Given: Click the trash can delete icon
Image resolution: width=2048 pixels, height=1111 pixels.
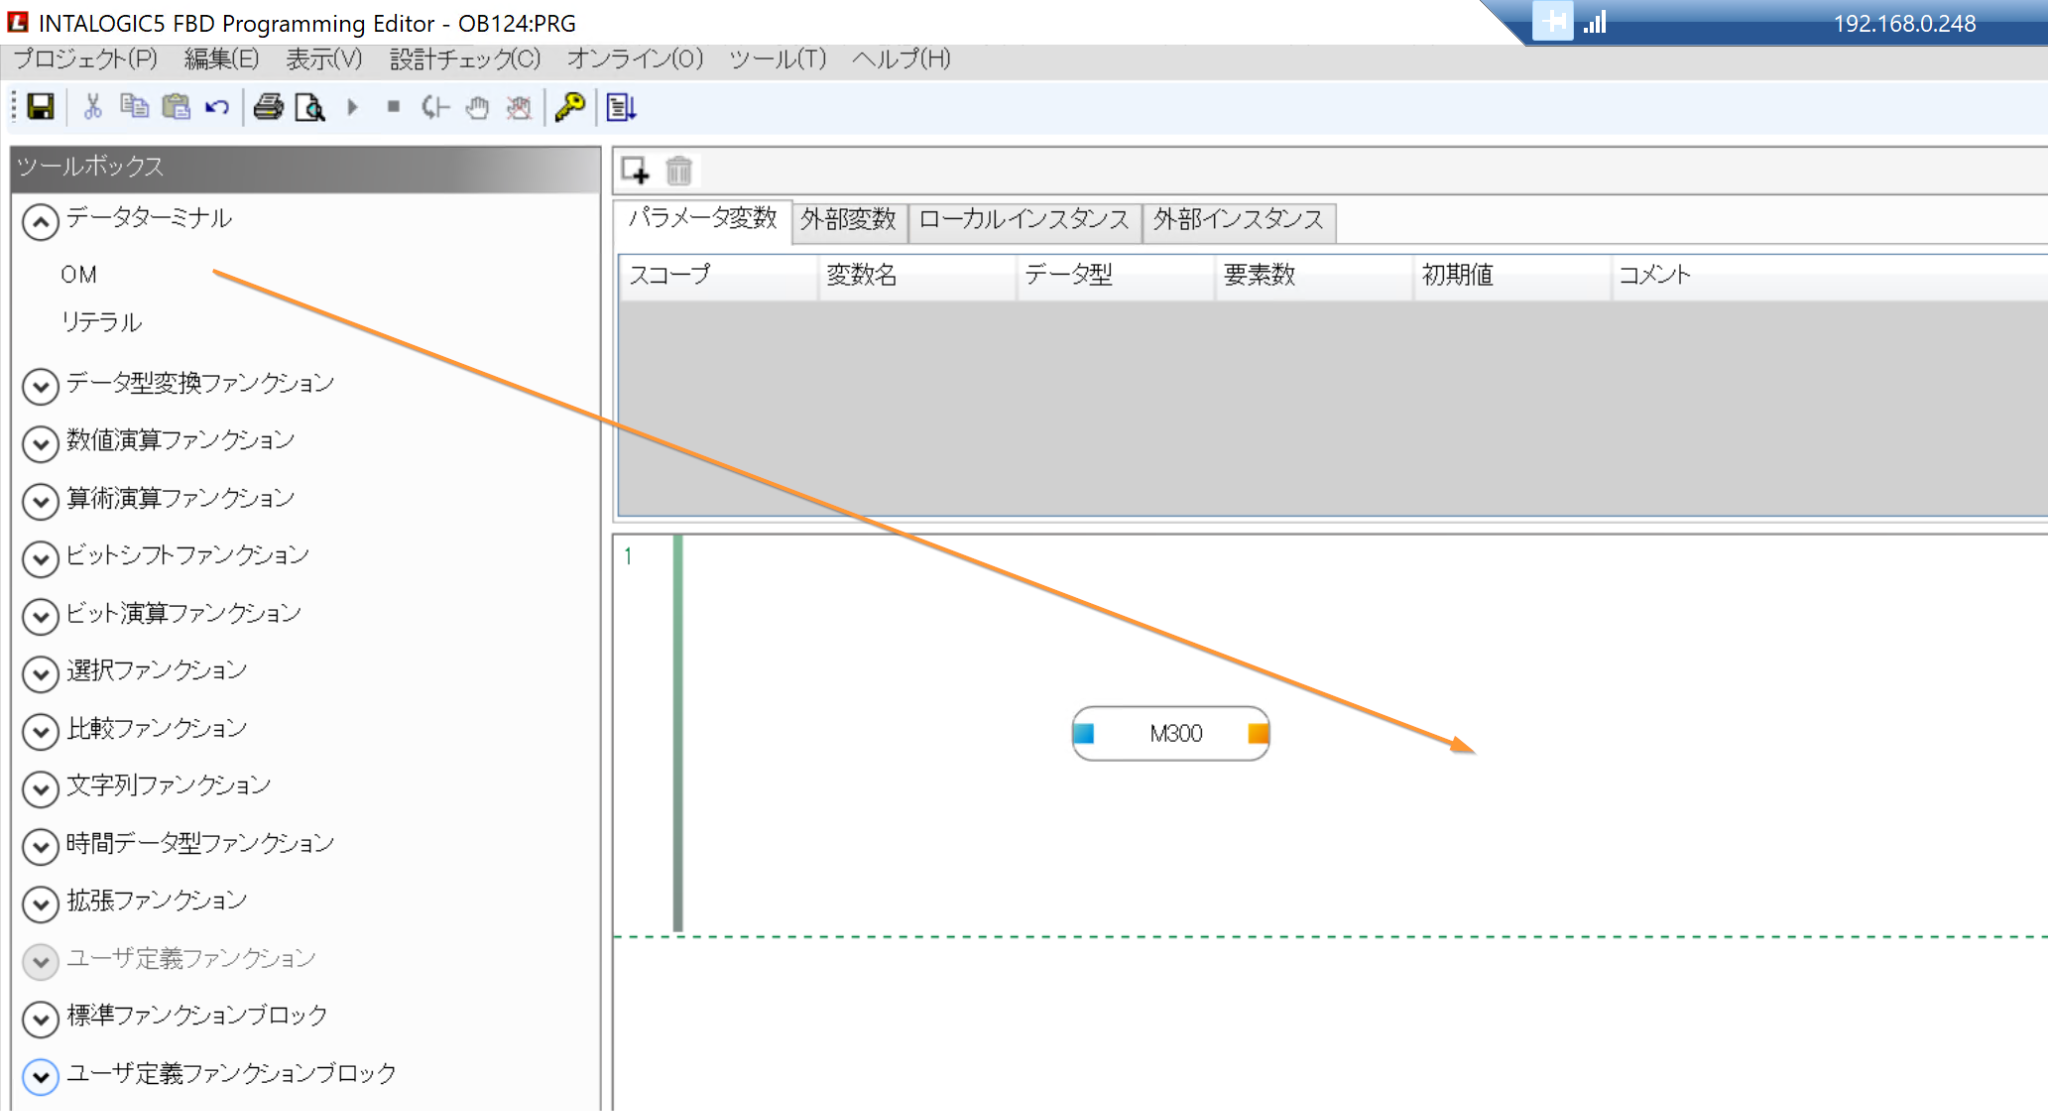Looking at the screenshot, I should pyautogui.click(x=679, y=171).
